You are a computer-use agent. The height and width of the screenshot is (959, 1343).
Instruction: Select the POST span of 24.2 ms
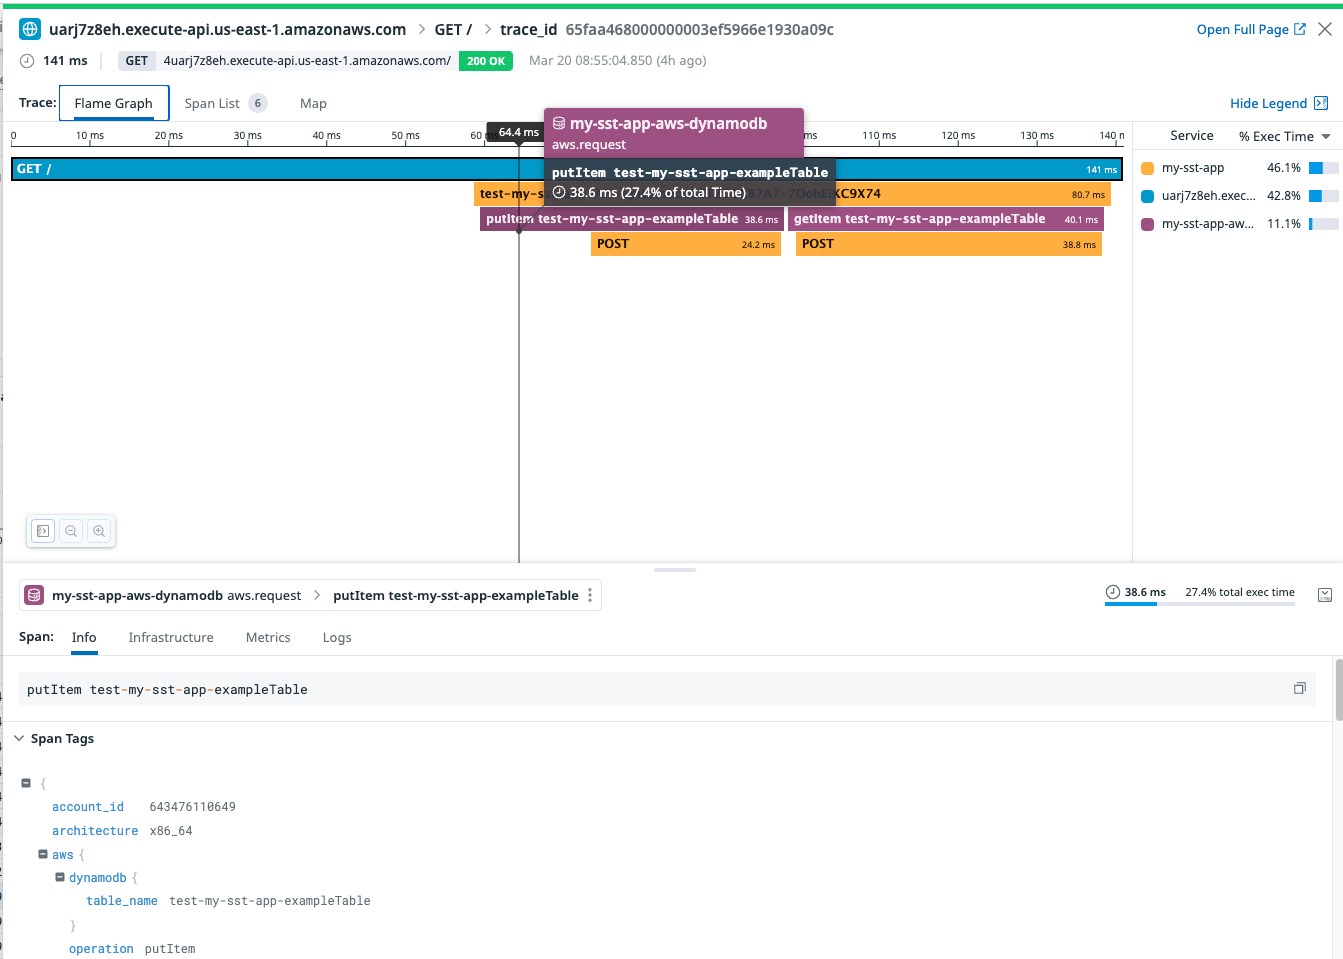[686, 244]
